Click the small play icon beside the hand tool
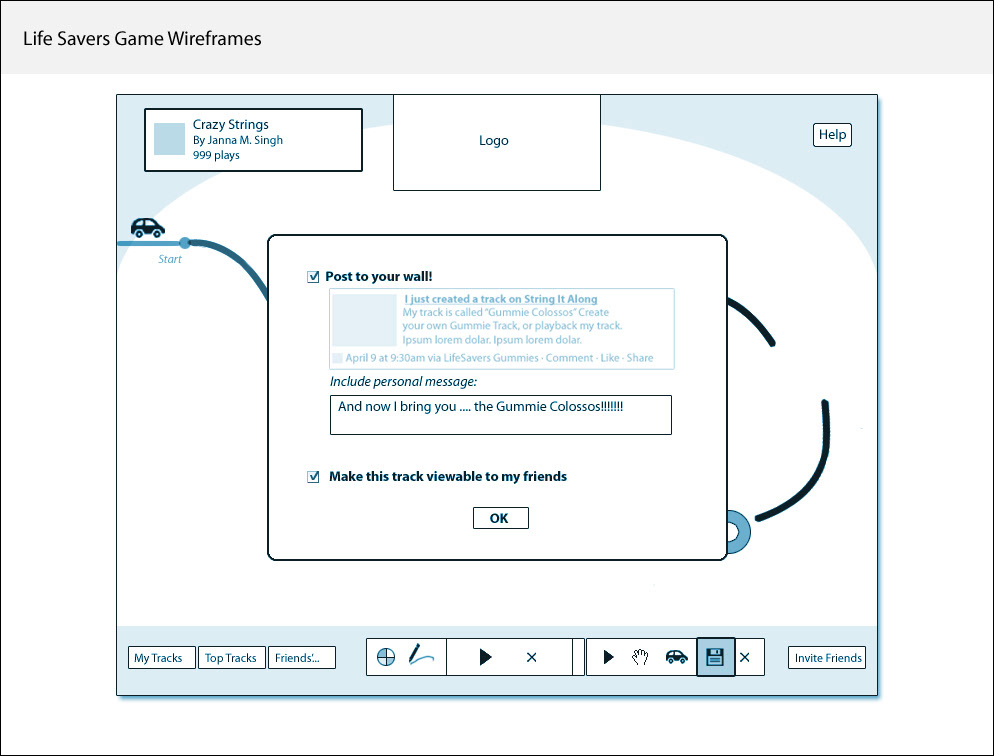 [x=609, y=657]
